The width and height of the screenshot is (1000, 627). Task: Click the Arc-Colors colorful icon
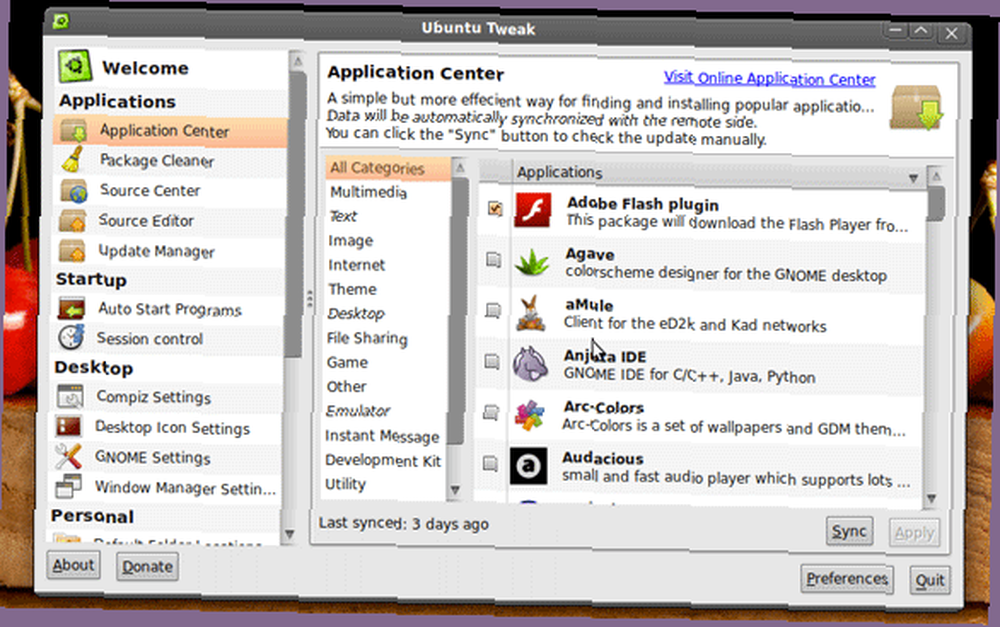coord(529,415)
